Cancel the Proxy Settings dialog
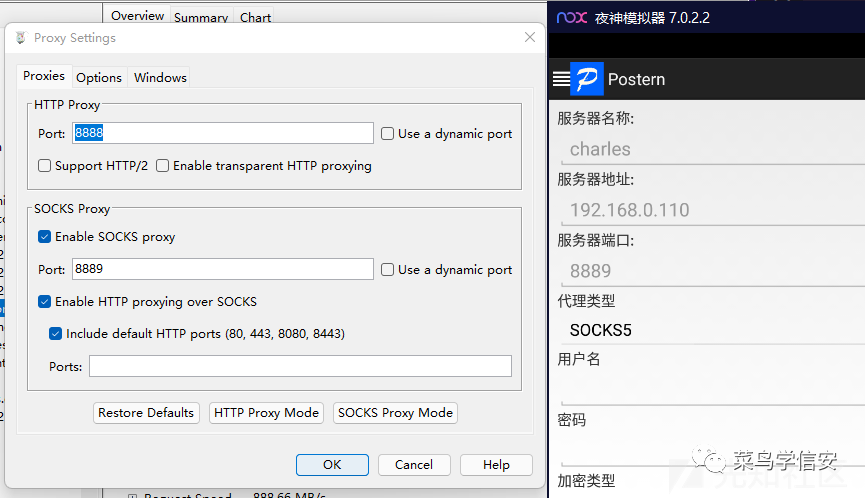The image size is (865, 498). click(x=414, y=465)
